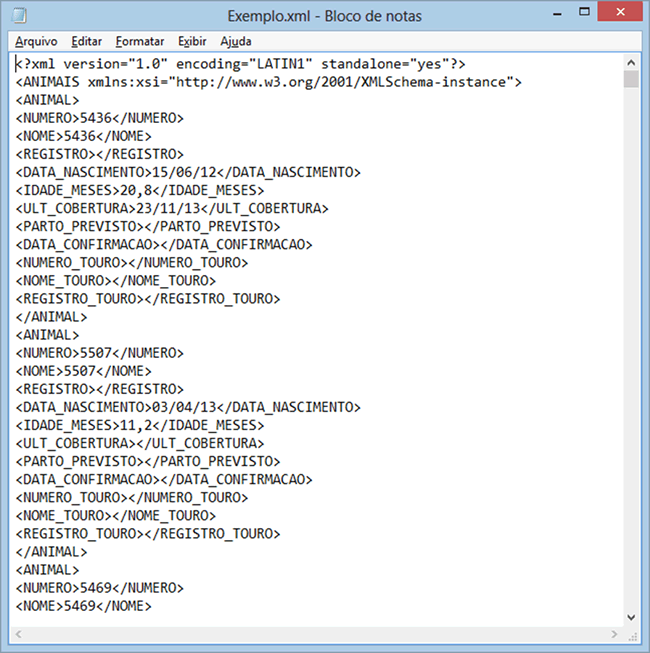650x653 pixels.
Task: Click the window resize grip corner
Action: pos(634,636)
